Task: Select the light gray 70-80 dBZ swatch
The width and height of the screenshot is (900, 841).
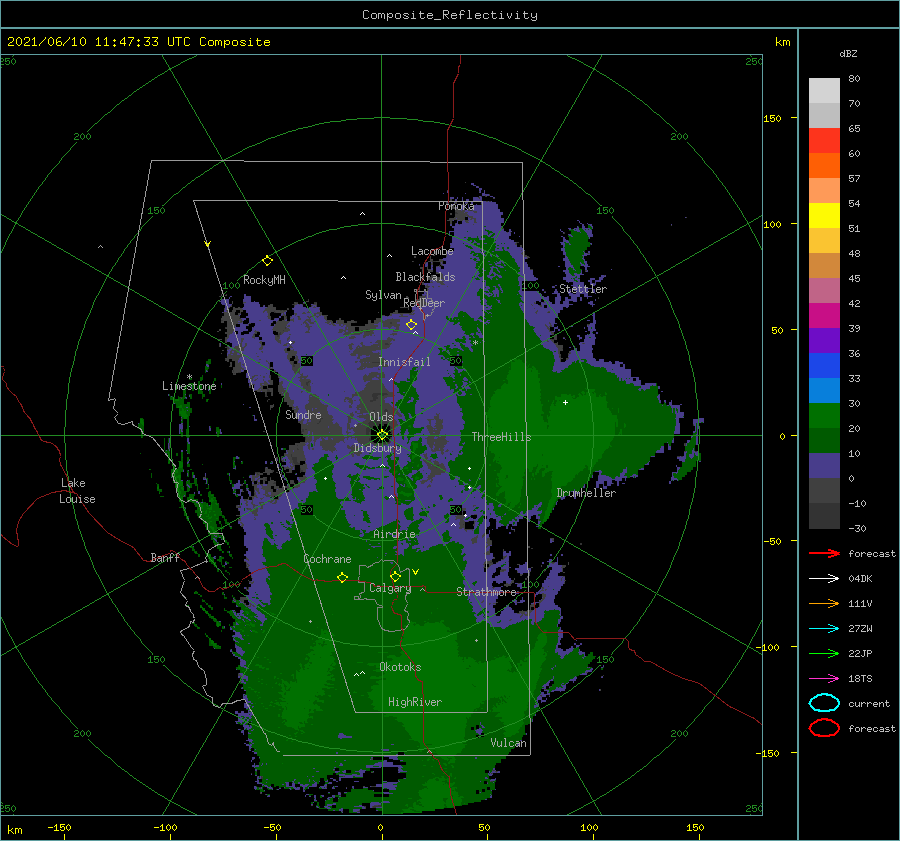Action: coord(824,91)
